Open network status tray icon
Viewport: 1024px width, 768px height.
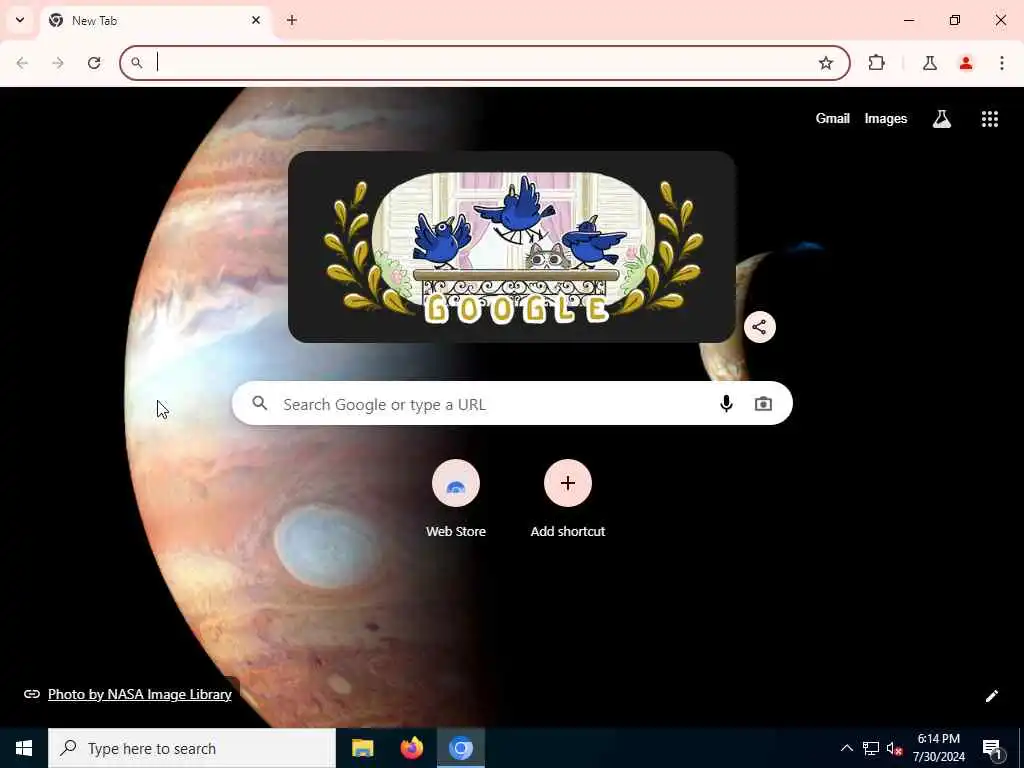(x=870, y=748)
